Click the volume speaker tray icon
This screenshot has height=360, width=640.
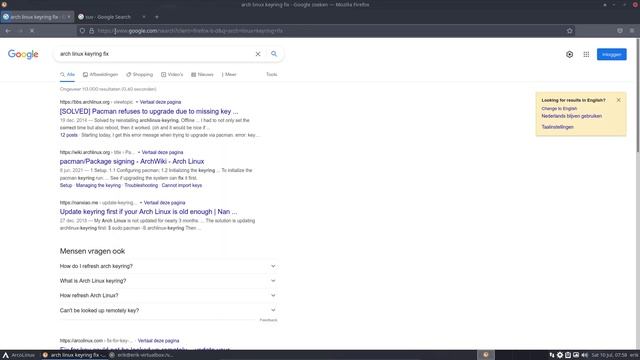coord(584,355)
